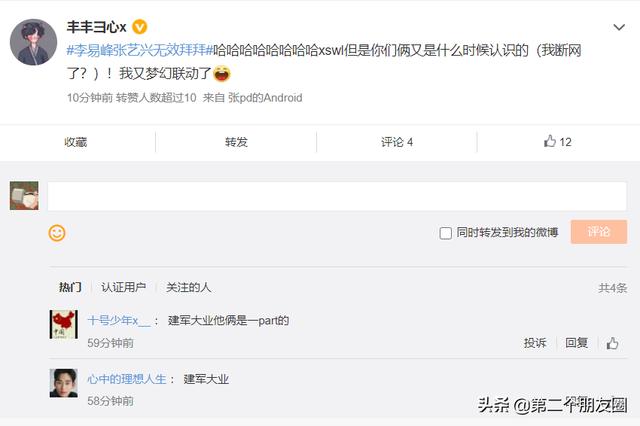Open the 评论 4 comments section
Screen dimensions: 640x426
(x=397, y=142)
